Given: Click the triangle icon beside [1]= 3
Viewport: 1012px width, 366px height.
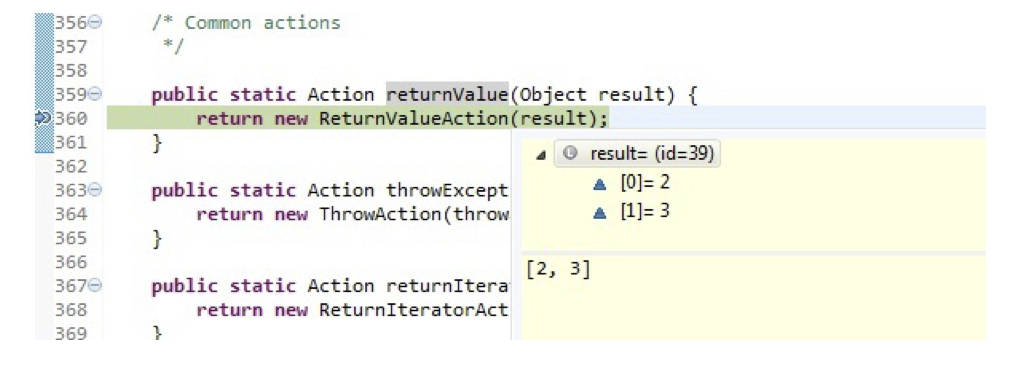Looking at the screenshot, I should click(599, 212).
